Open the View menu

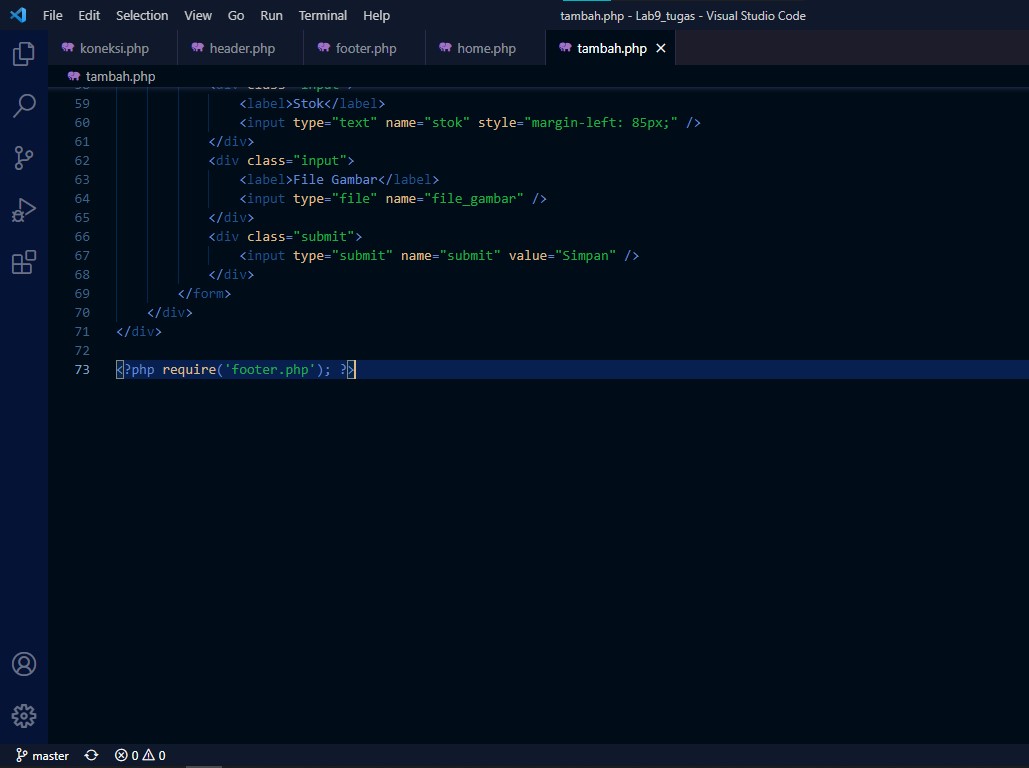(198, 15)
